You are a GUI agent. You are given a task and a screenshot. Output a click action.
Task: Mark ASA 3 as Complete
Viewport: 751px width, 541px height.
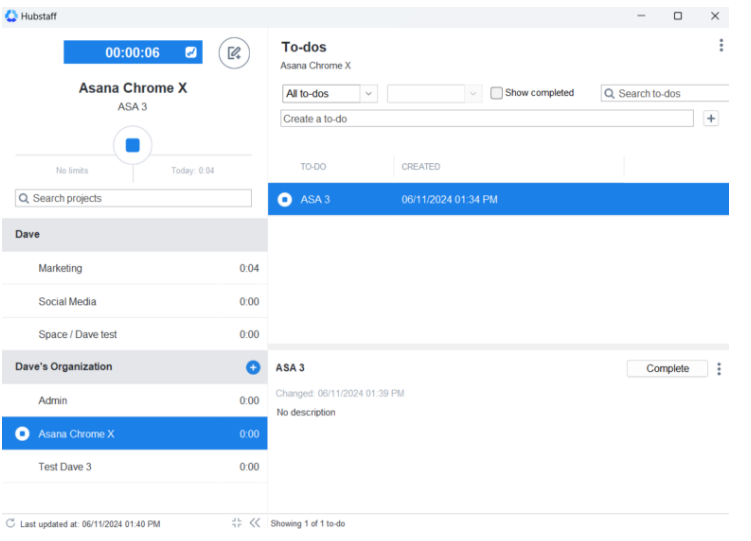pyautogui.click(x=667, y=369)
